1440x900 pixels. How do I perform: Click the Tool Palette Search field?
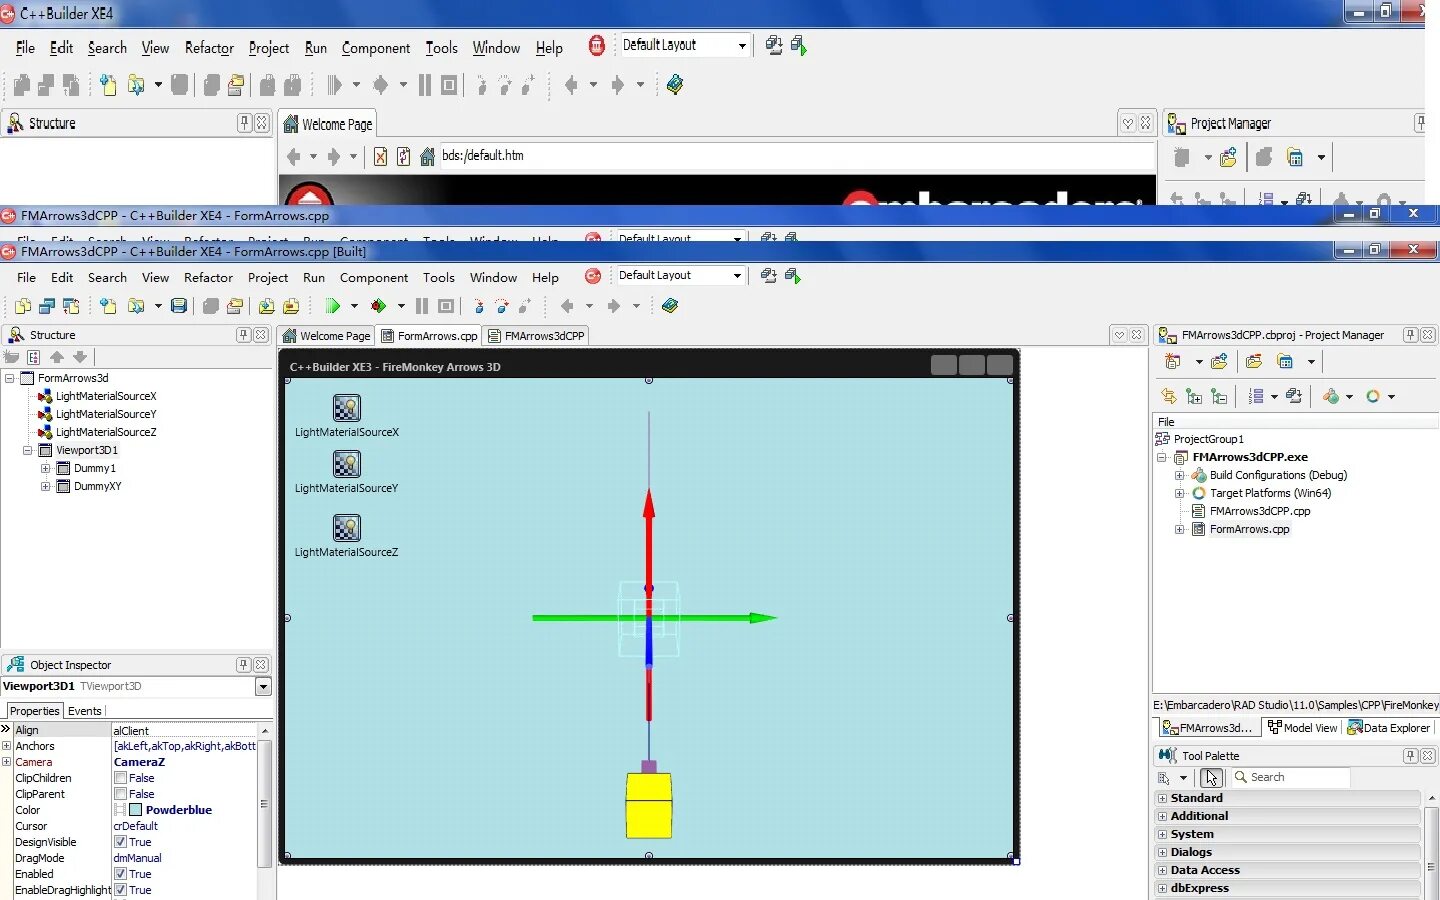(x=1290, y=777)
